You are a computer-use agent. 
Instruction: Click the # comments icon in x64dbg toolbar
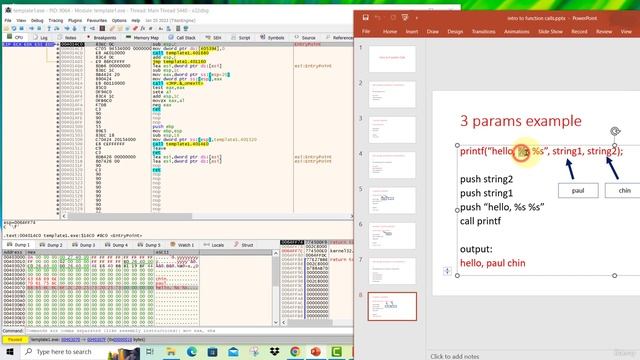[151, 29]
